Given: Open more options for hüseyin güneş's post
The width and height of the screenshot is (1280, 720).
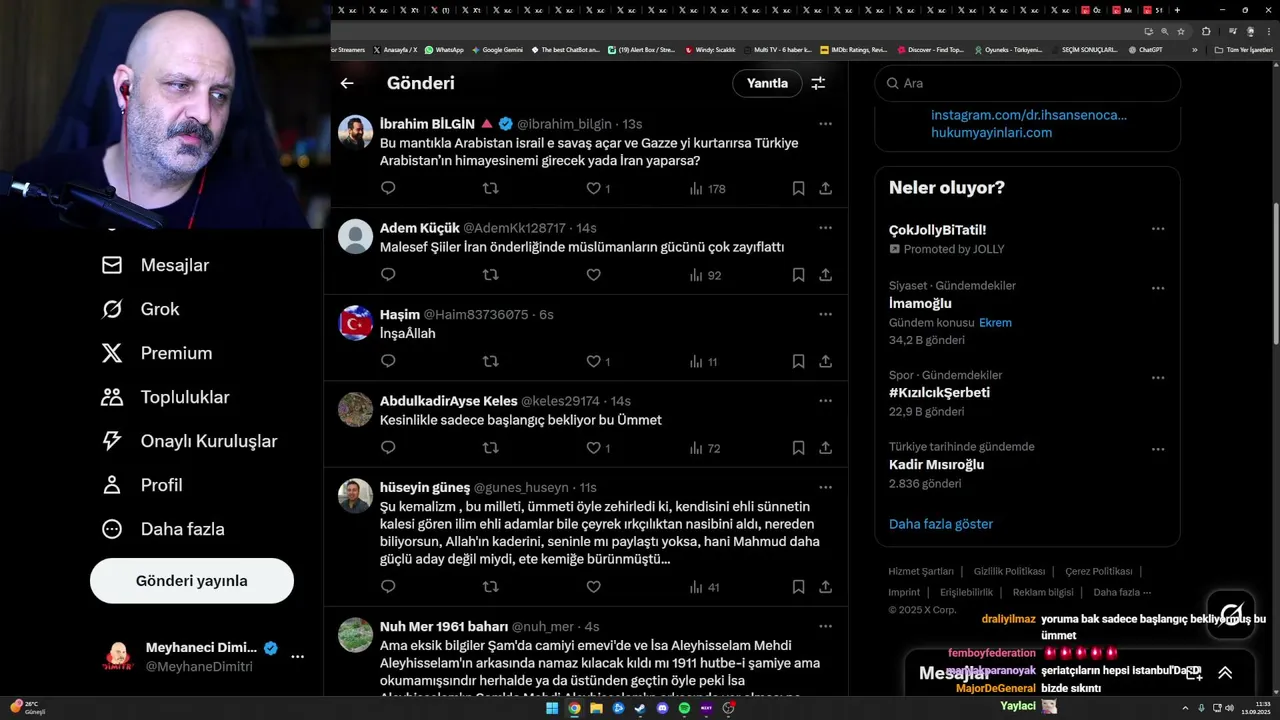Looking at the screenshot, I should [825, 487].
